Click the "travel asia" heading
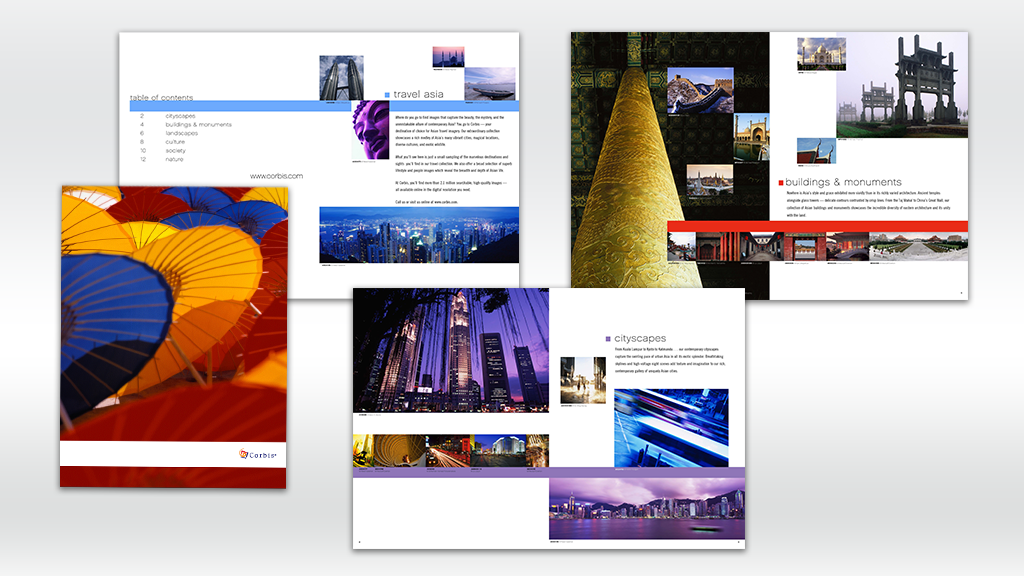1024x576 pixels. pos(418,94)
